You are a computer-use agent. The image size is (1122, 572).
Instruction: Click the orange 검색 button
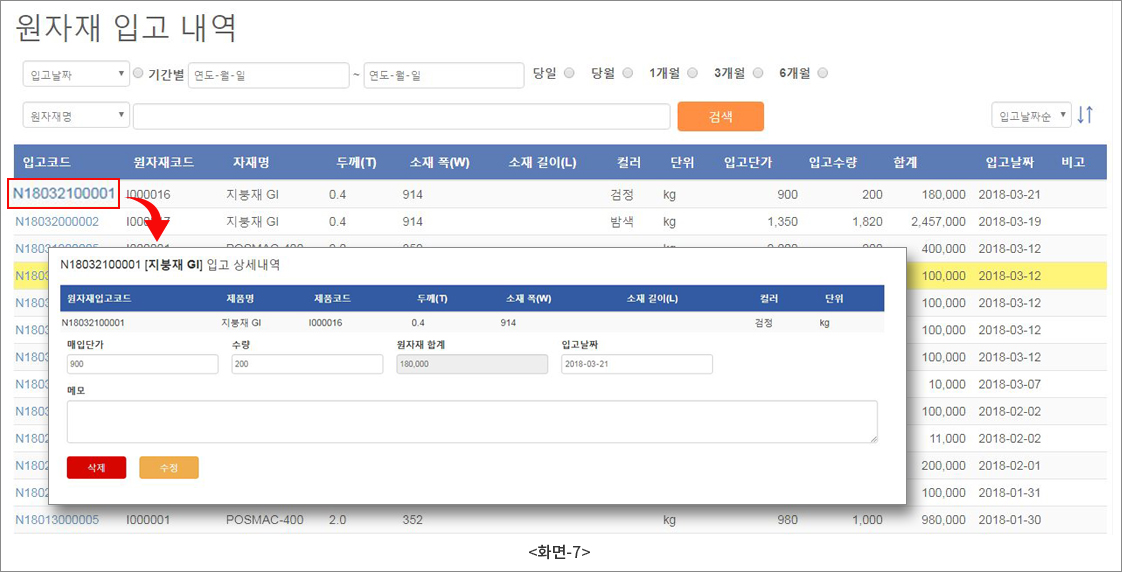point(721,116)
